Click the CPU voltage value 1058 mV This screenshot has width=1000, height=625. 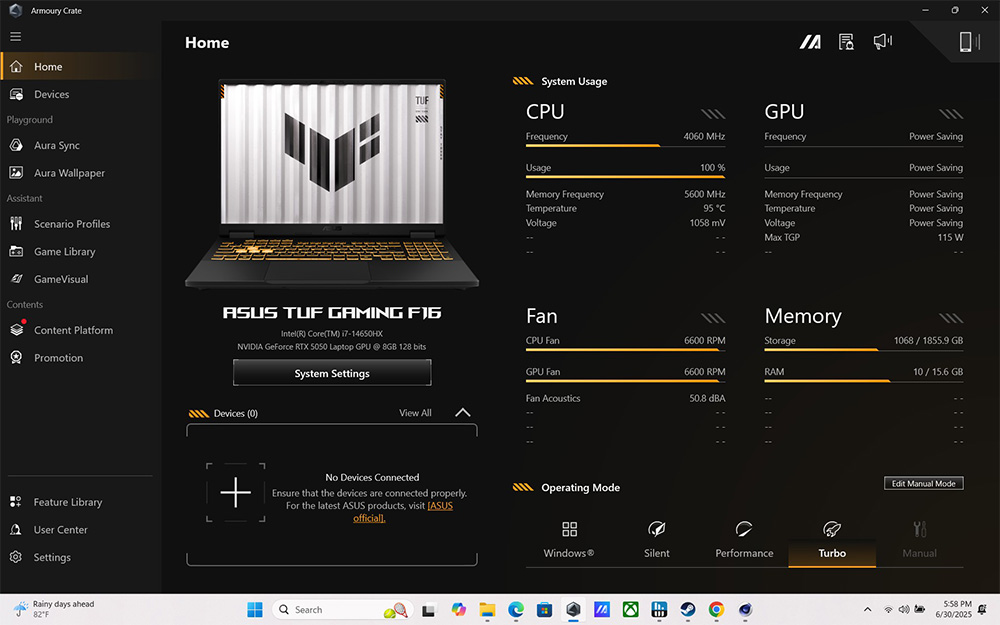point(707,223)
